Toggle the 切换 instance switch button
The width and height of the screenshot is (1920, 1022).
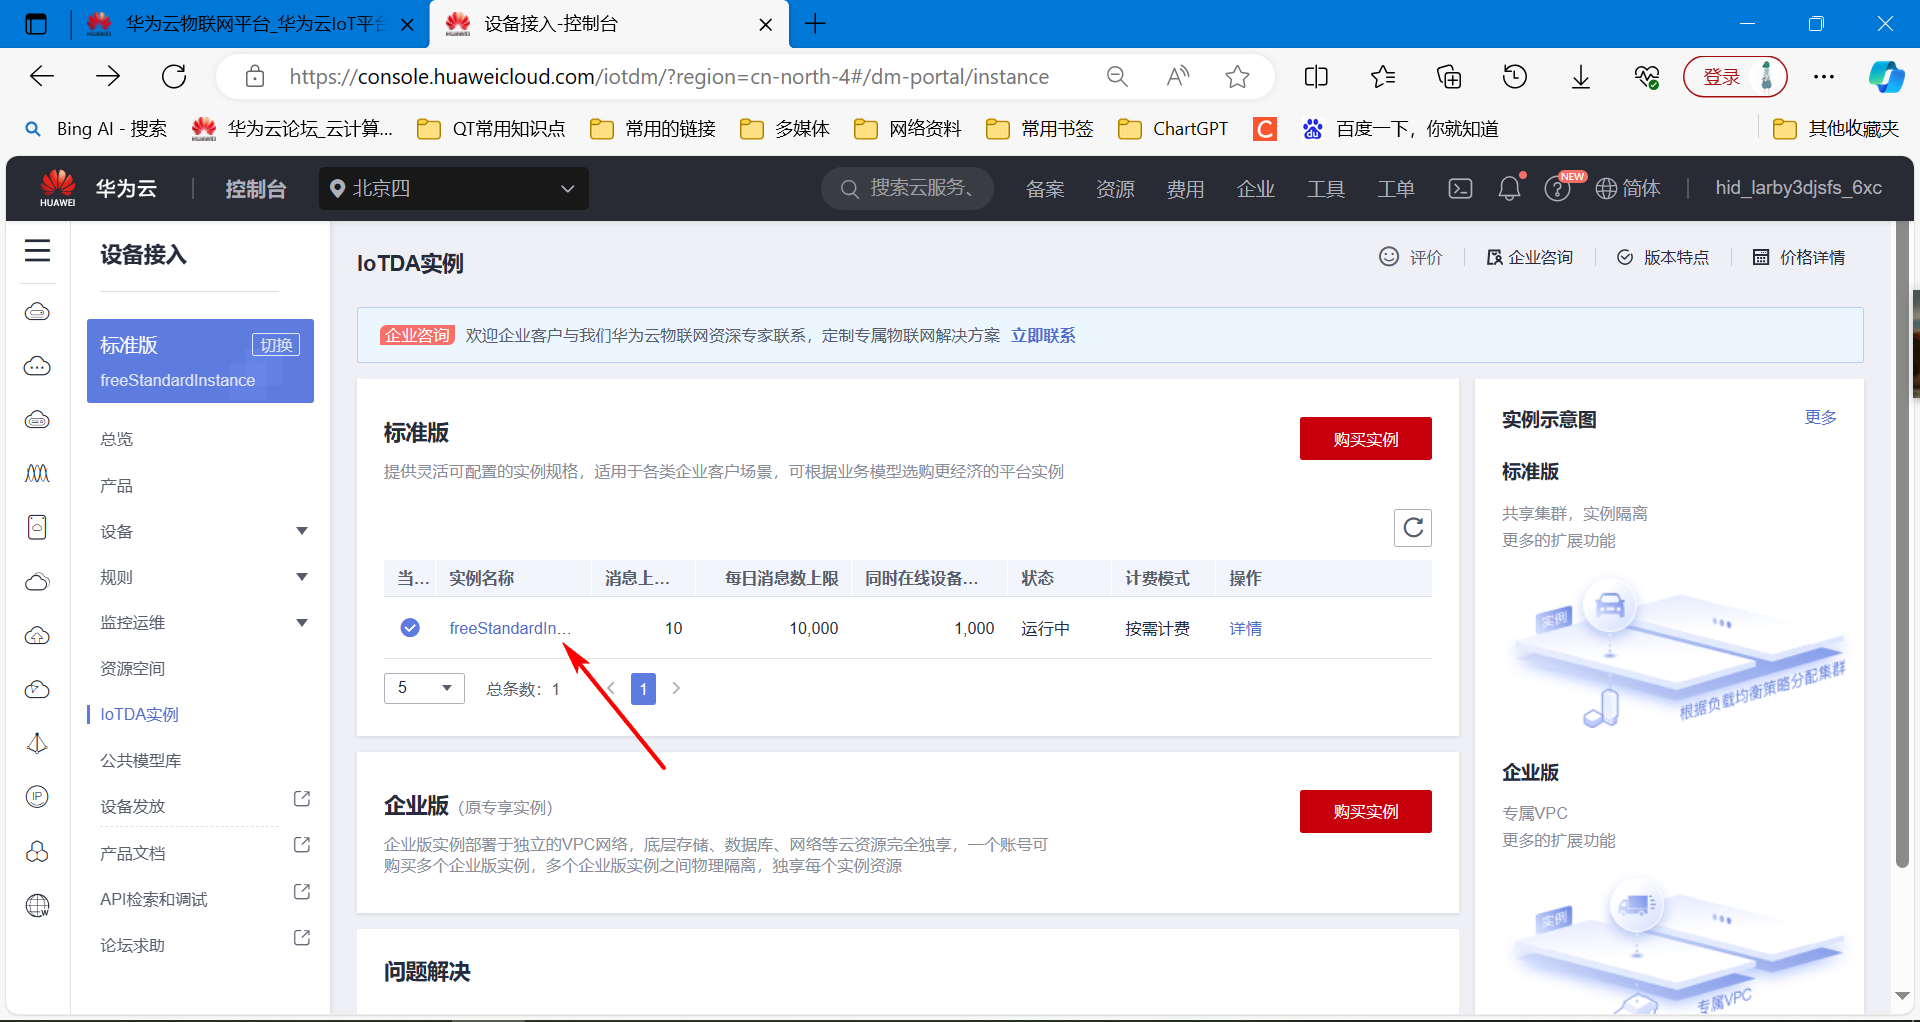pyautogui.click(x=276, y=345)
